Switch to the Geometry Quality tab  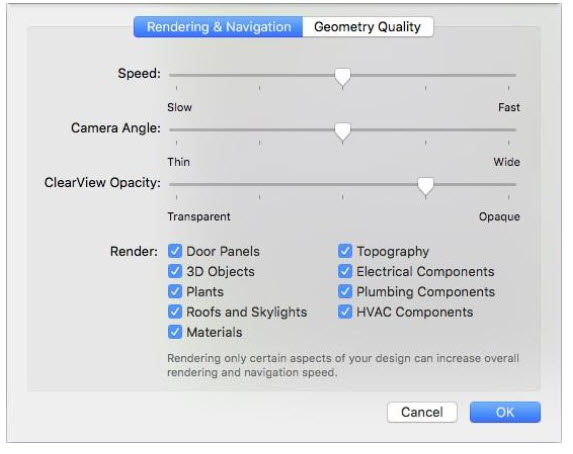click(368, 27)
